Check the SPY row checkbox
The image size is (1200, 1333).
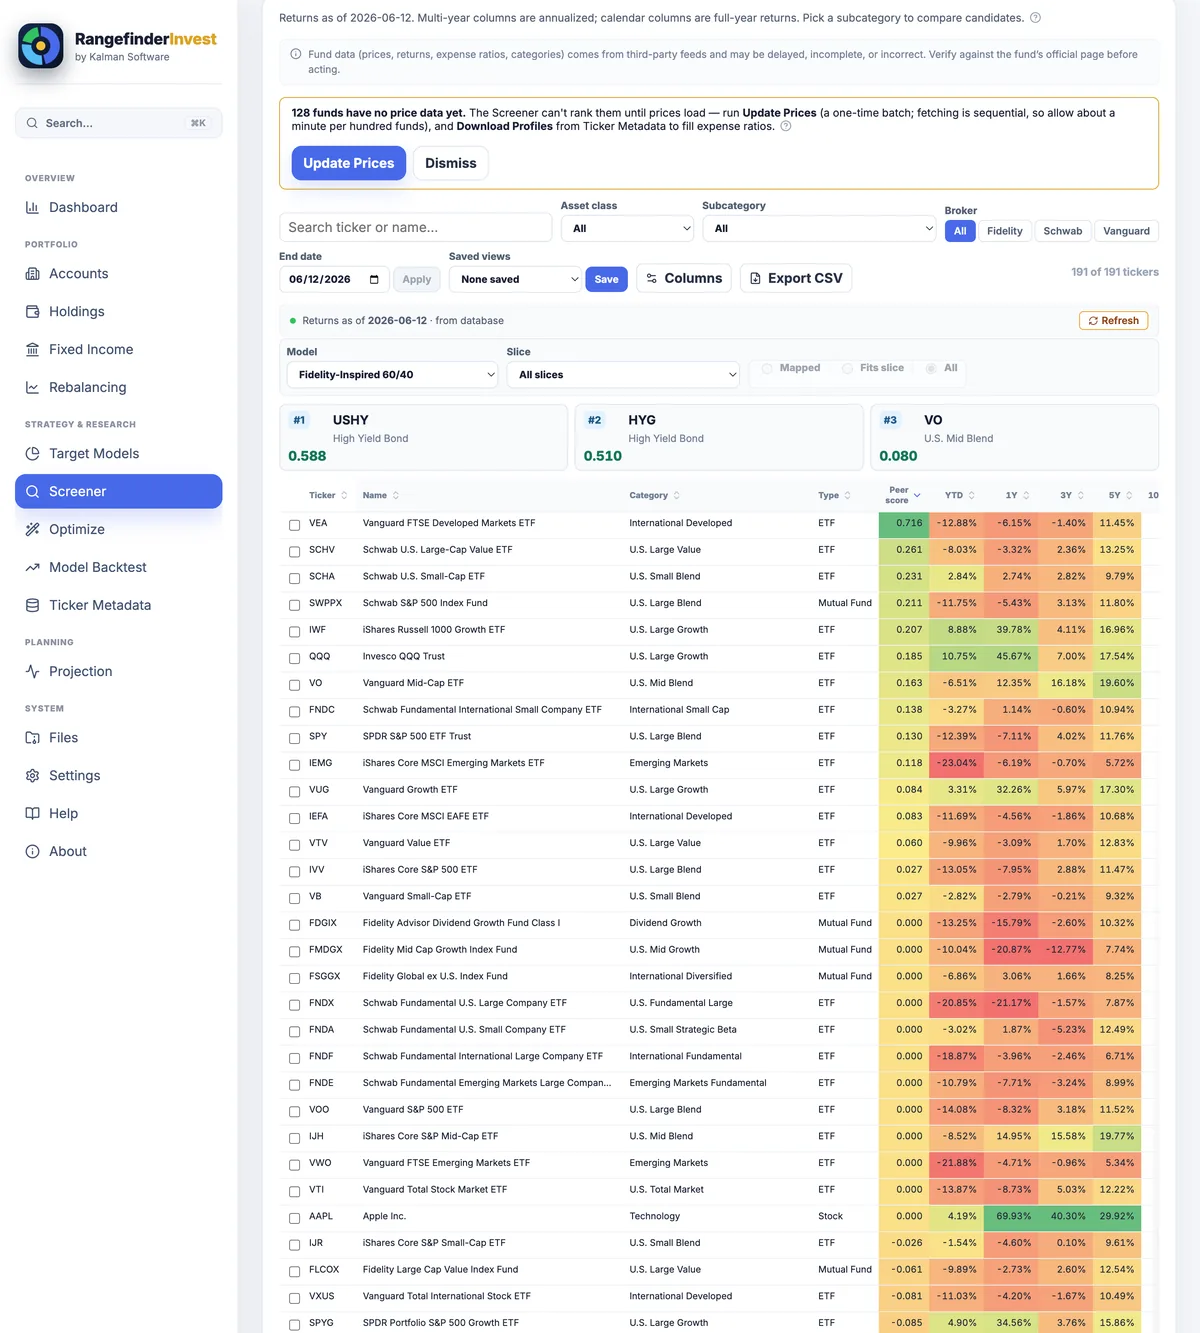[x=294, y=738]
